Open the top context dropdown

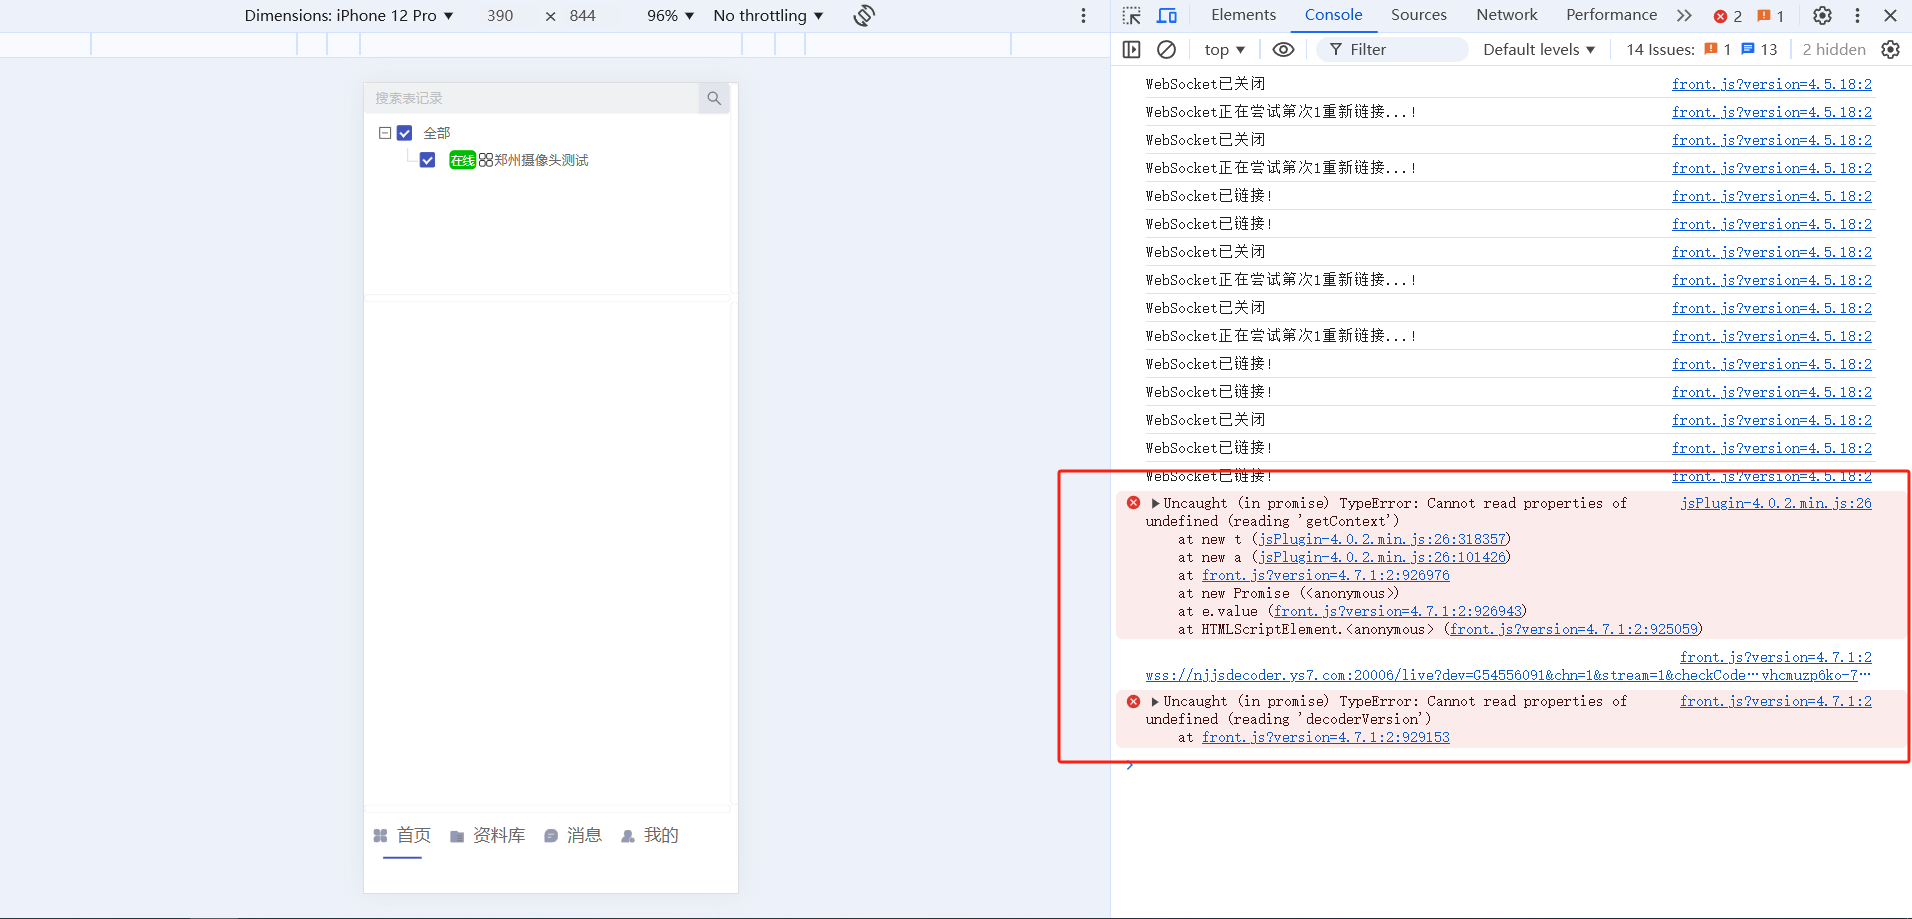point(1224,49)
